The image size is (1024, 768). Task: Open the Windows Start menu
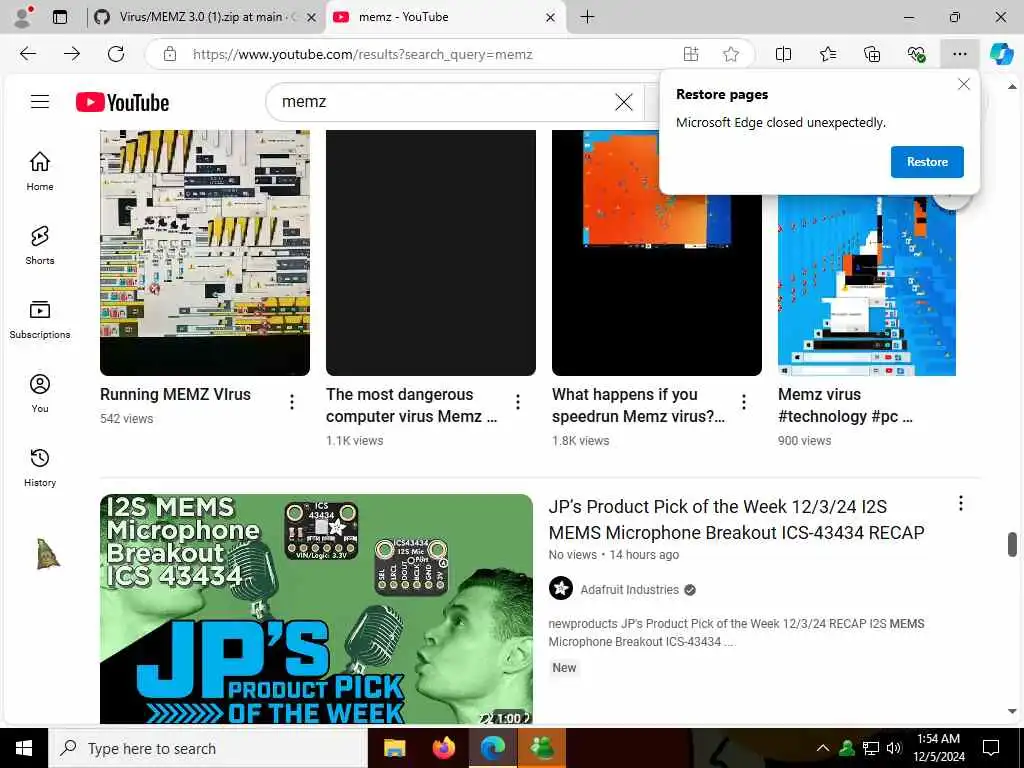24,748
